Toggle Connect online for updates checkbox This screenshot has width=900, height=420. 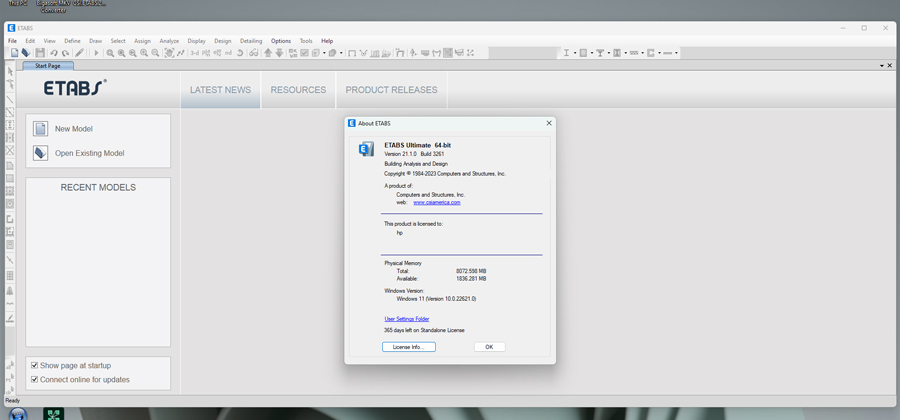point(34,379)
